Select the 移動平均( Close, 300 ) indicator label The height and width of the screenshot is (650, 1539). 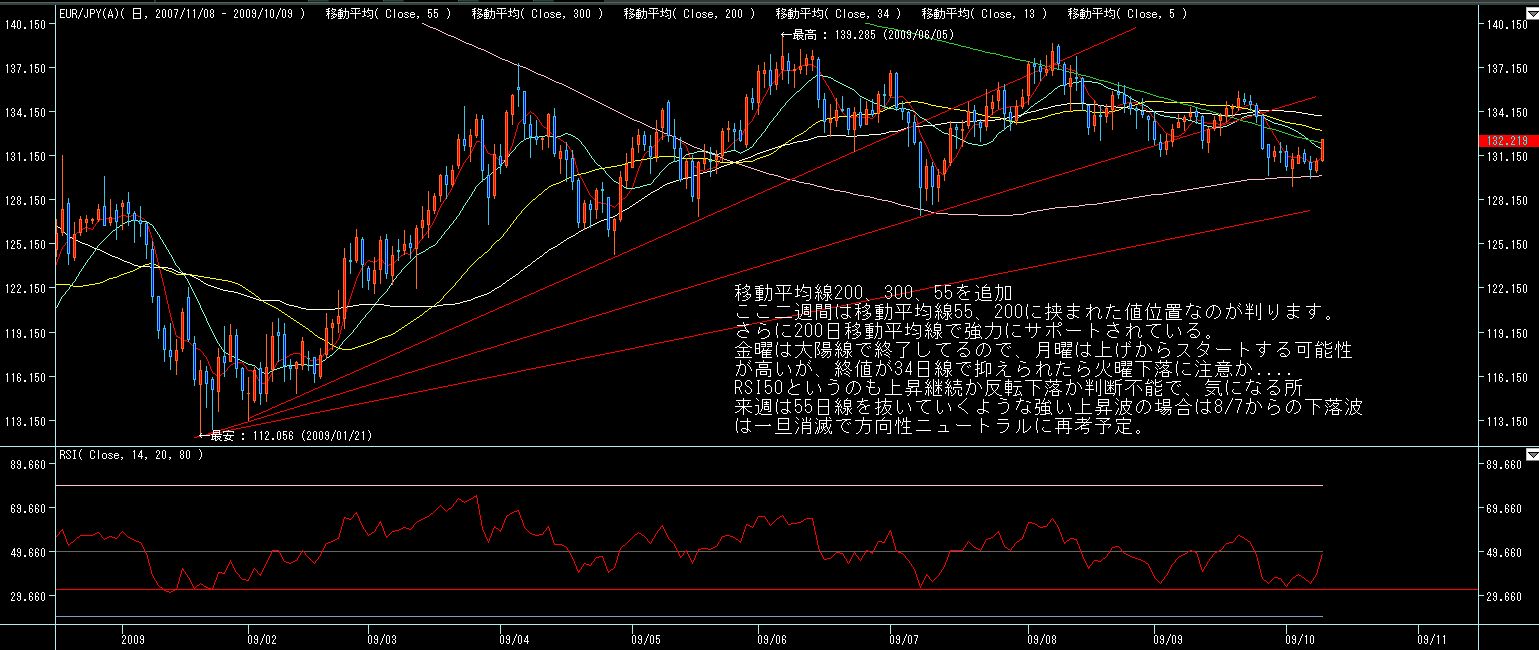[538, 14]
